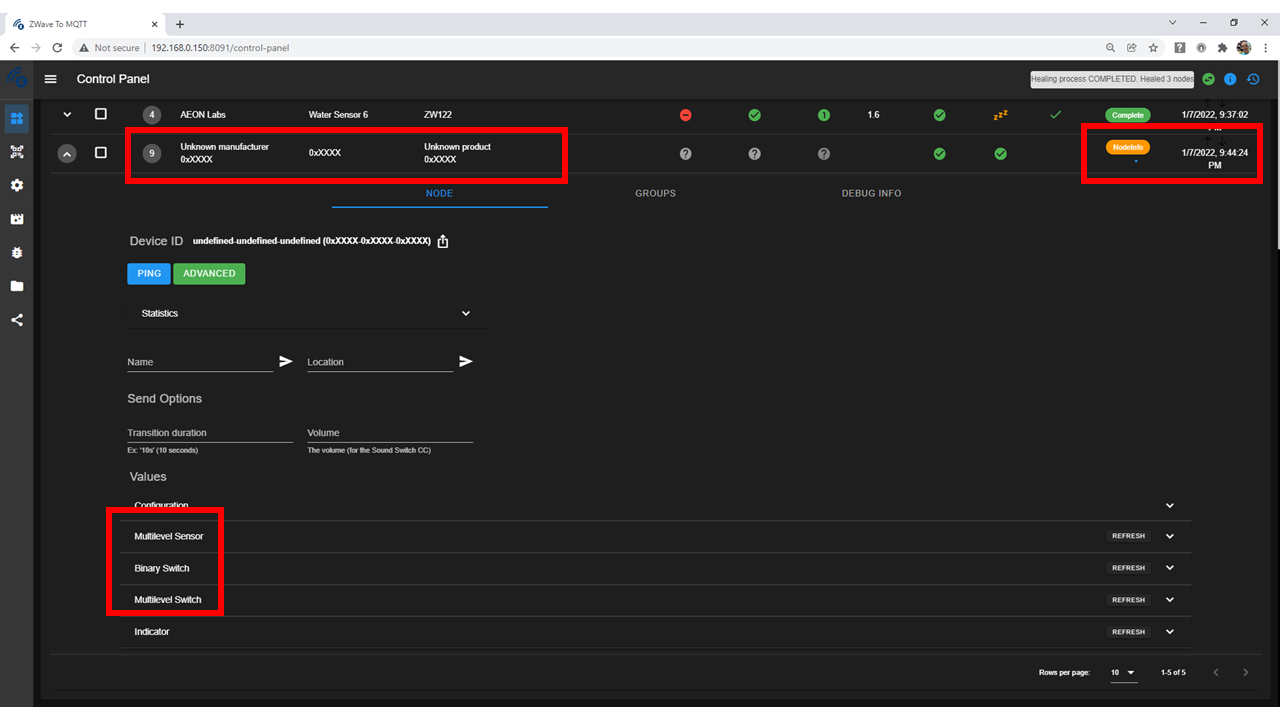Viewport: 1280px width, 720px height.
Task: Click the export icon beside Device ID
Action: (443, 241)
